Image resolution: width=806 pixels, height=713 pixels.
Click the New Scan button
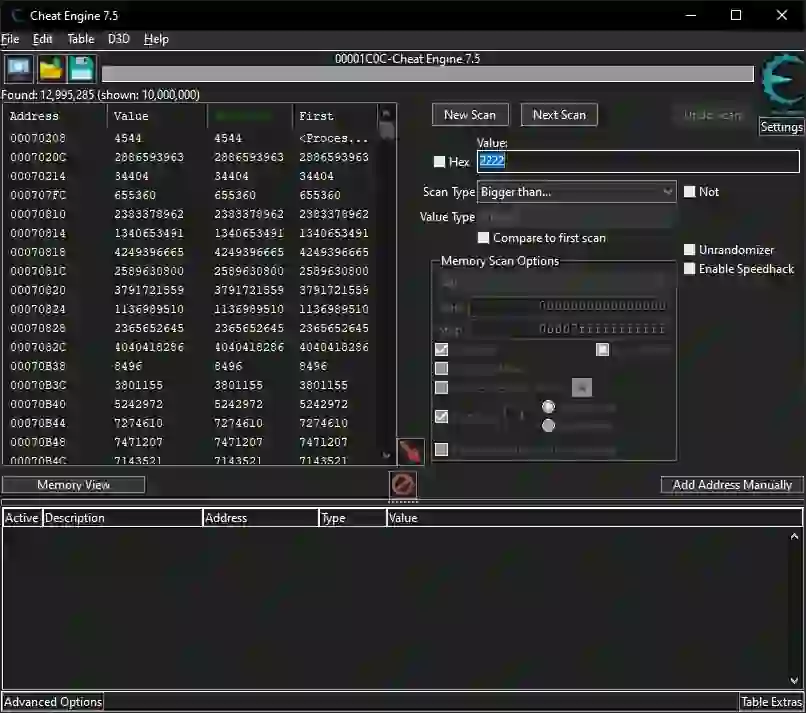coord(470,115)
